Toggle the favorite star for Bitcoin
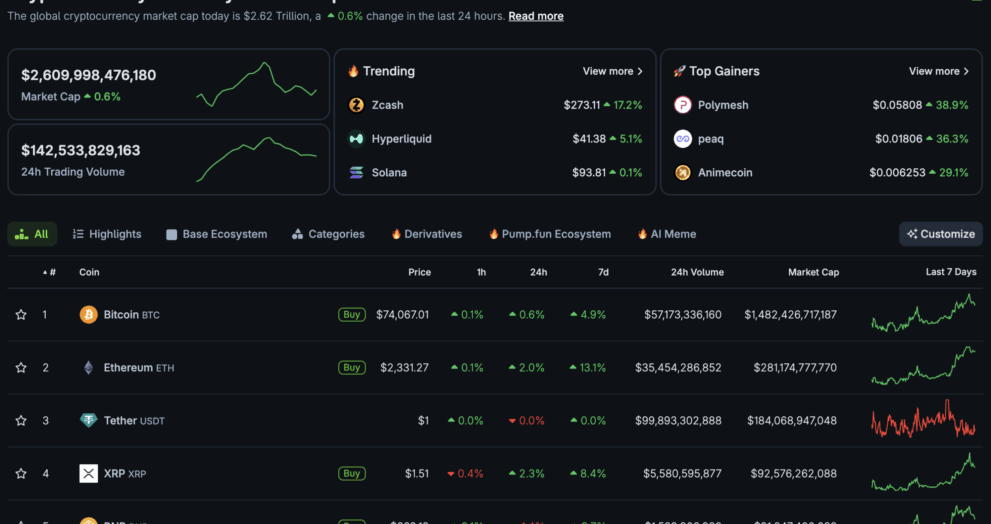Screen dimensions: 991x524 click(x=21, y=315)
